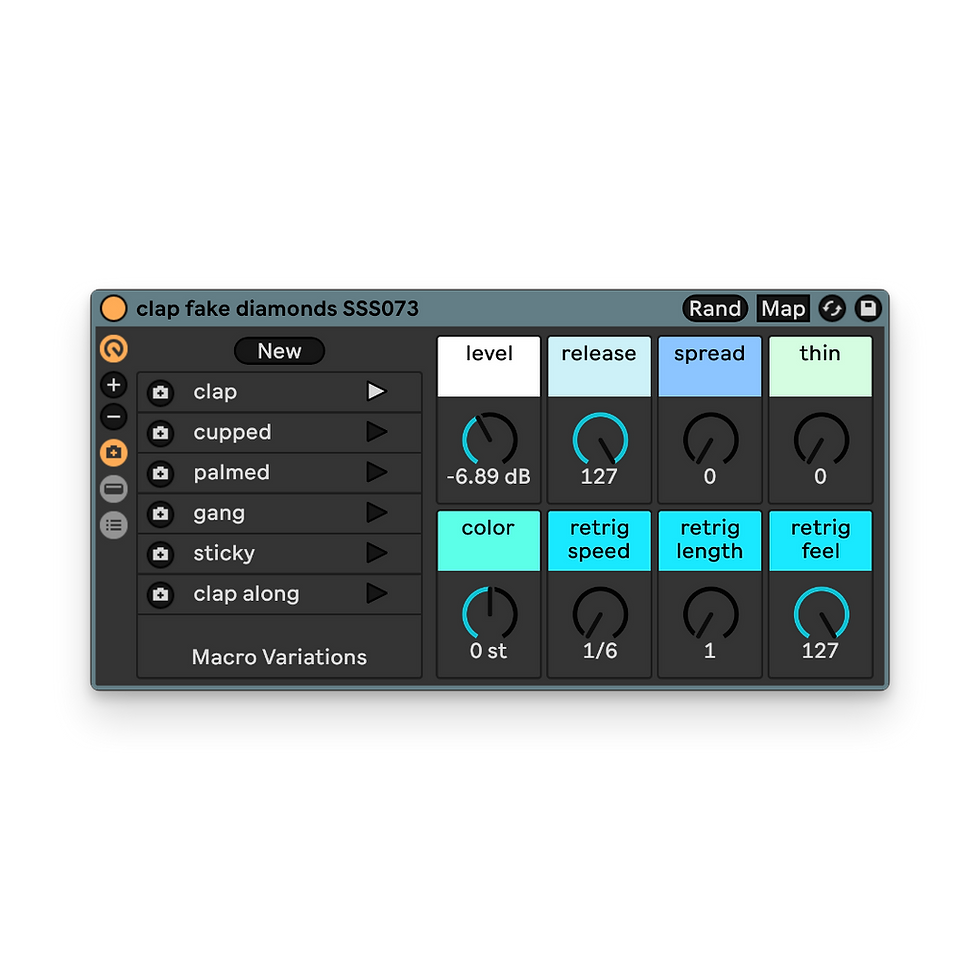The height and width of the screenshot is (980, 980).
Task: Click the level macro knob
Action: [x=489, y=439]
